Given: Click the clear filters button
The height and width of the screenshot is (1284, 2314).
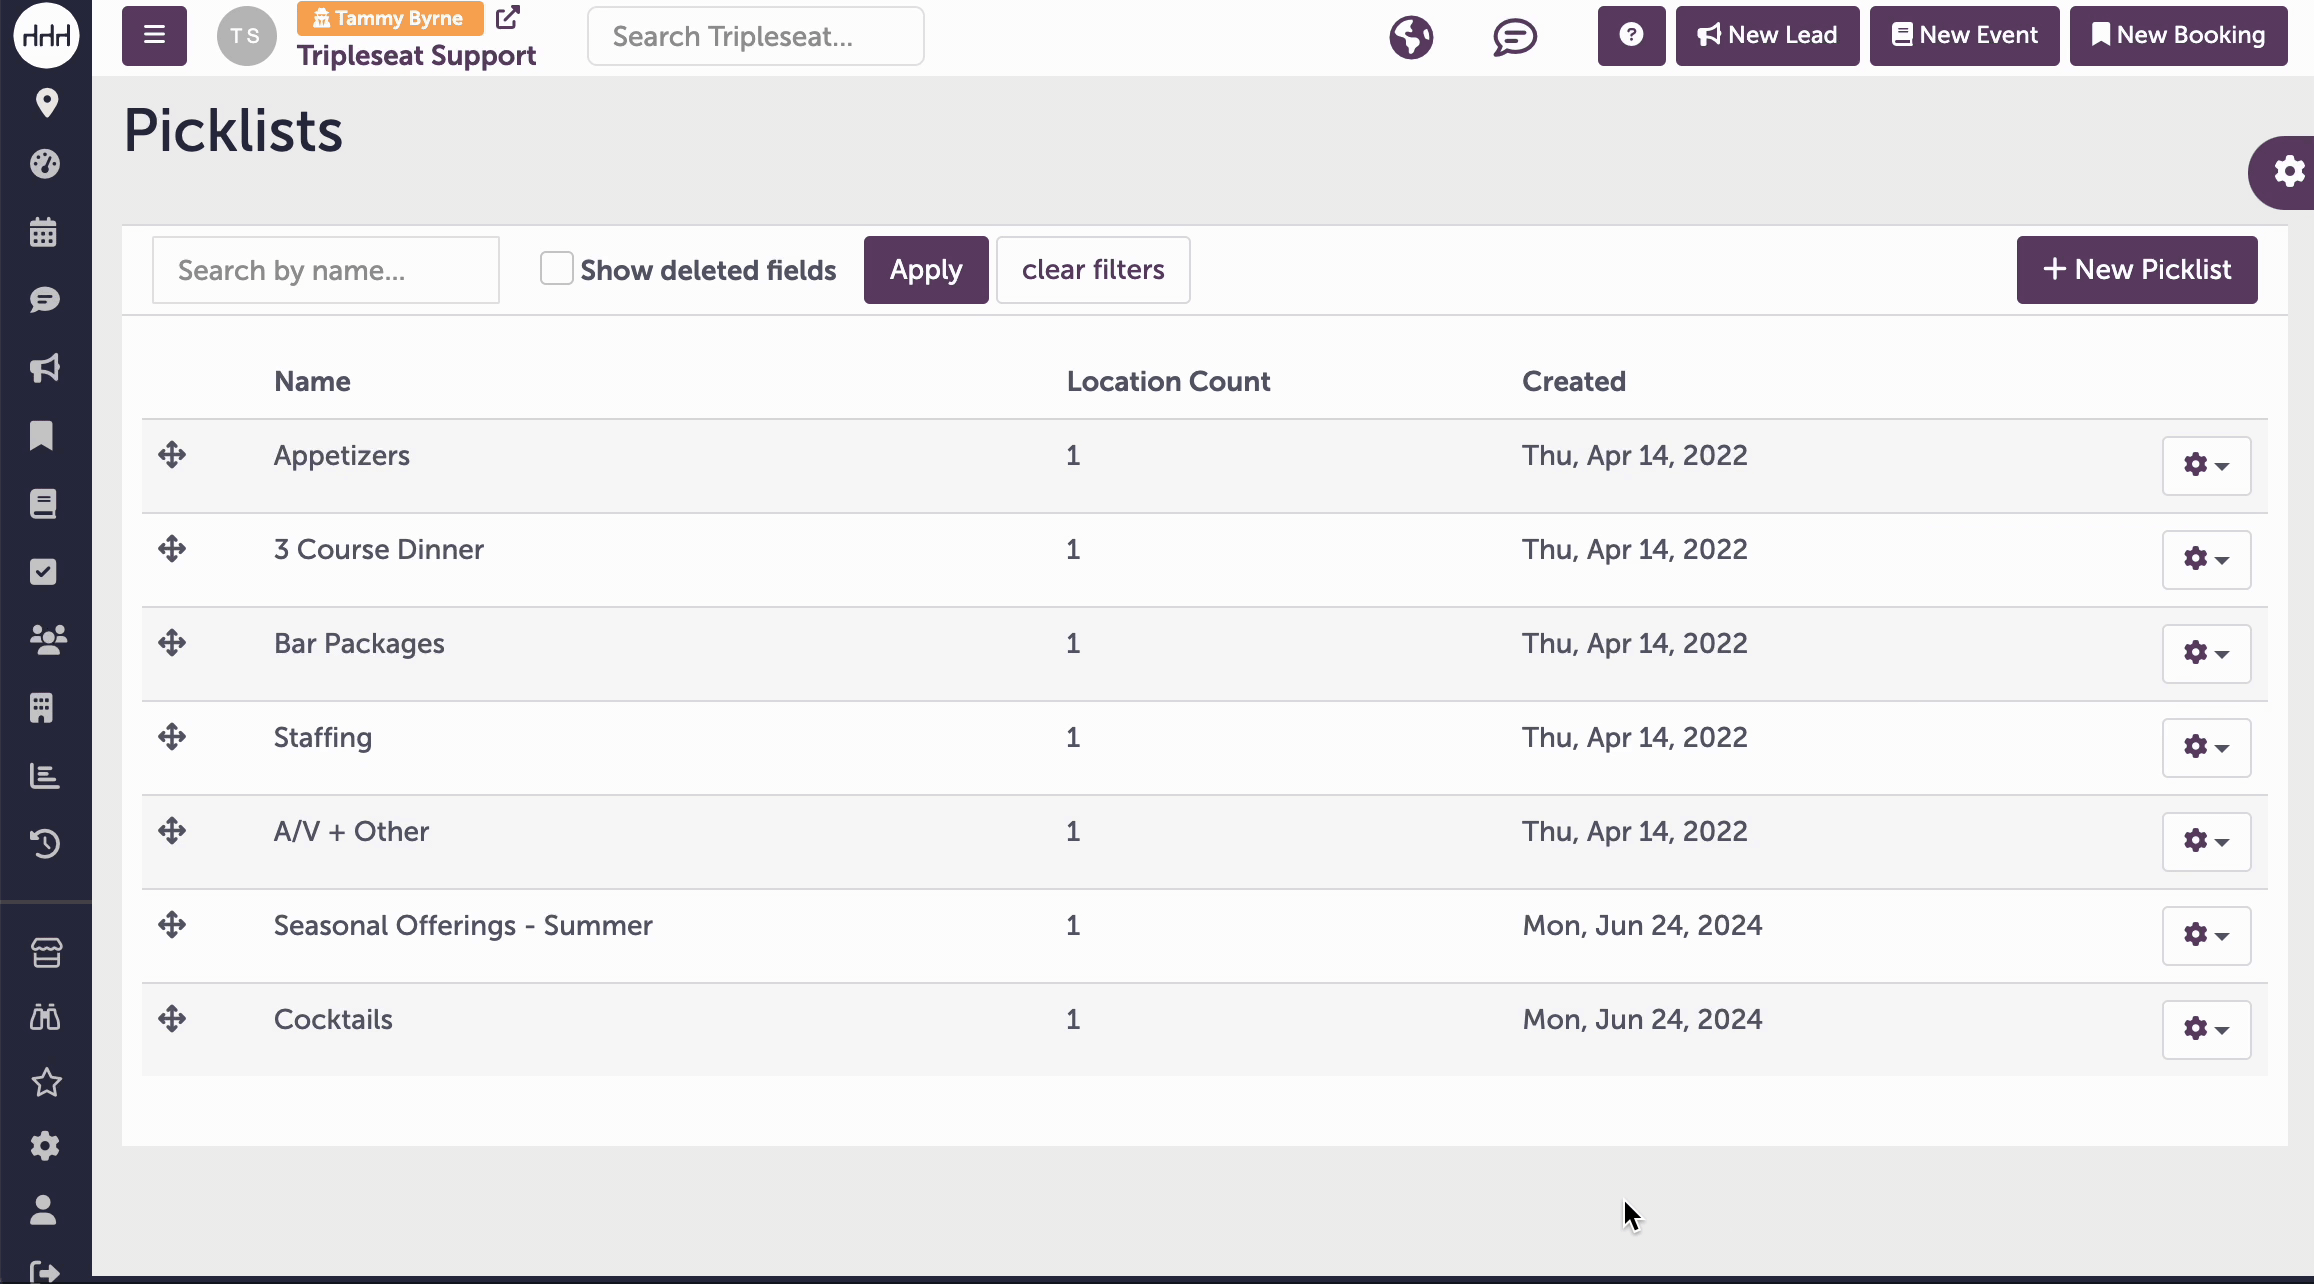Looking at the screenshot, I should click(1093, 270).
